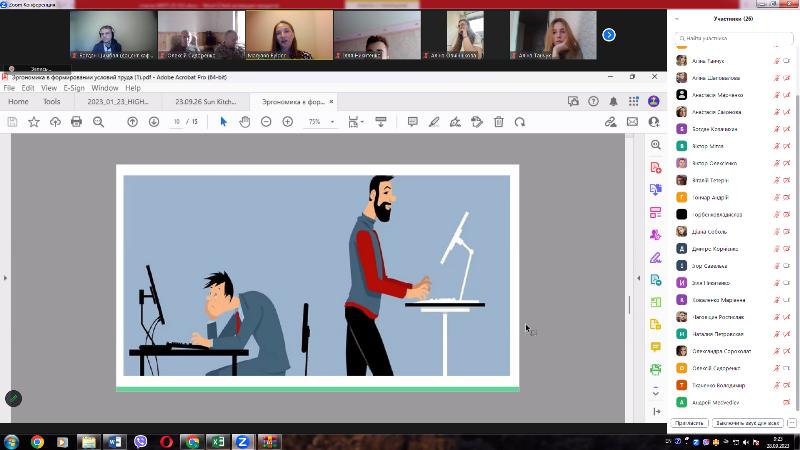Click the mute all participants button
This screenshot has width=800, height=450.
point(748,423)
